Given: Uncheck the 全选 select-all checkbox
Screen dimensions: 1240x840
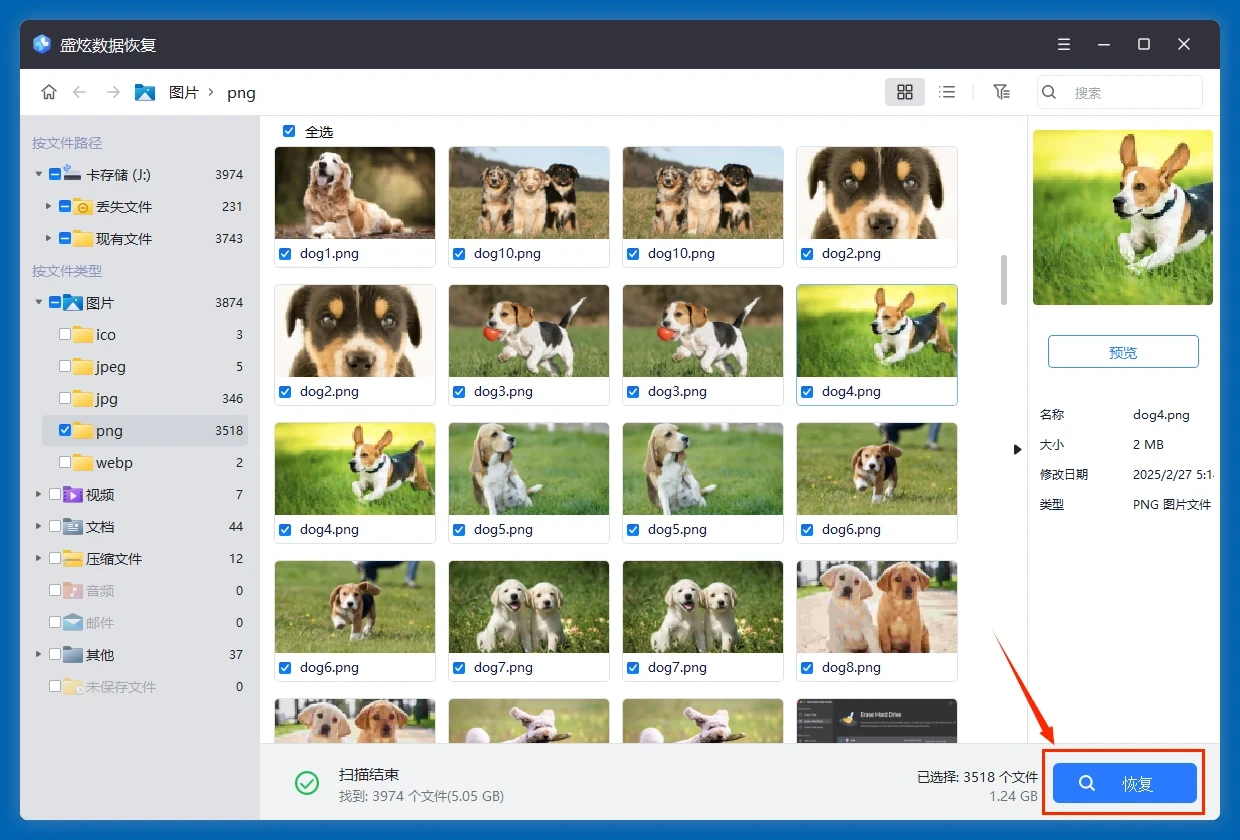Looking at the screenshot, I should 289,131.
